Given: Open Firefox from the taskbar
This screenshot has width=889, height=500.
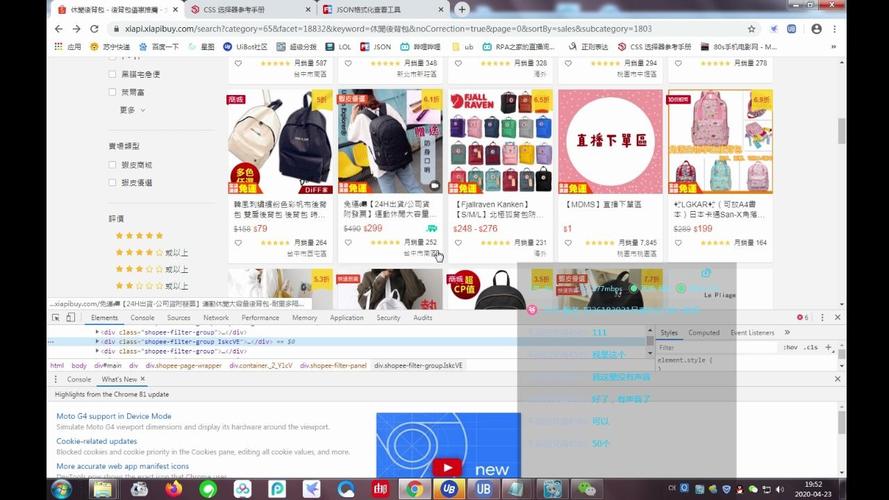Looking at the screenshot, I should click(x=173, y=489).
